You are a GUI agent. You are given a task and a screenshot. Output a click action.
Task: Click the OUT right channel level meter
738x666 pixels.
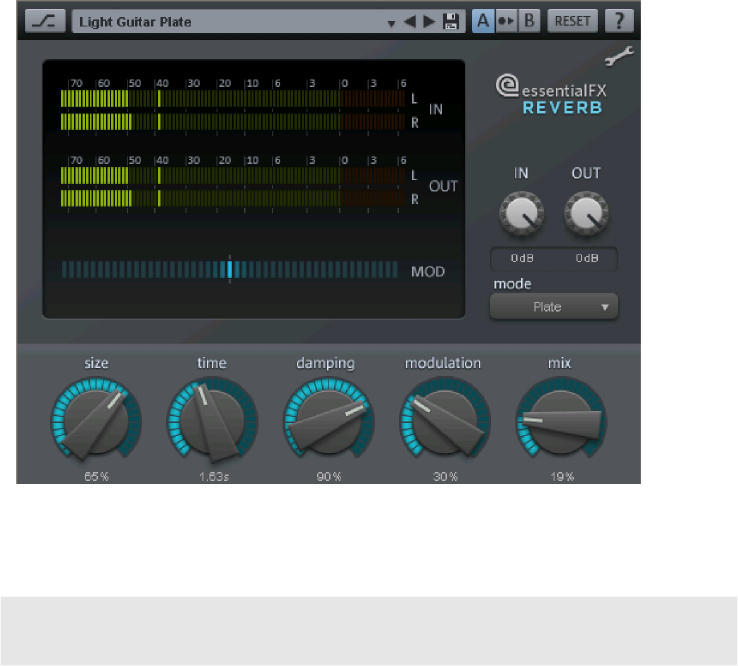tap(233, 199)
